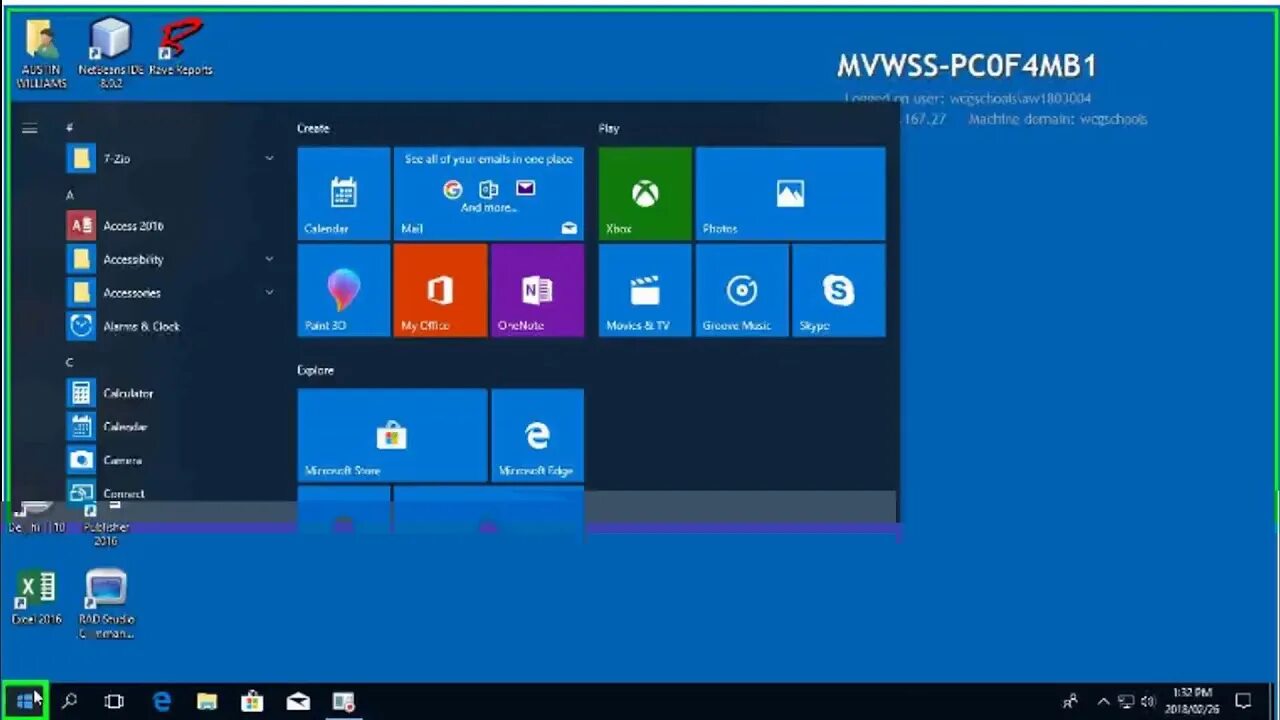The height and width of the screenshot is (720, 1280).
Task: Expand the Start menu hamburger navigation
Action: pos(30,128)
